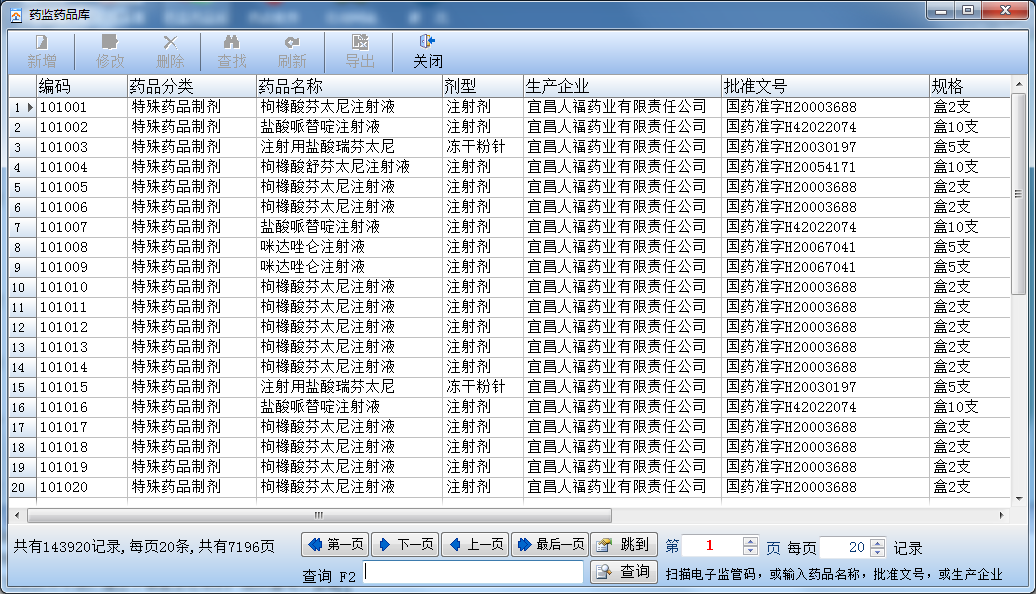The image size is (1036, 594).
Task: Open the 查找 (find) binoculars tool
Action: [x=231, y=52]
